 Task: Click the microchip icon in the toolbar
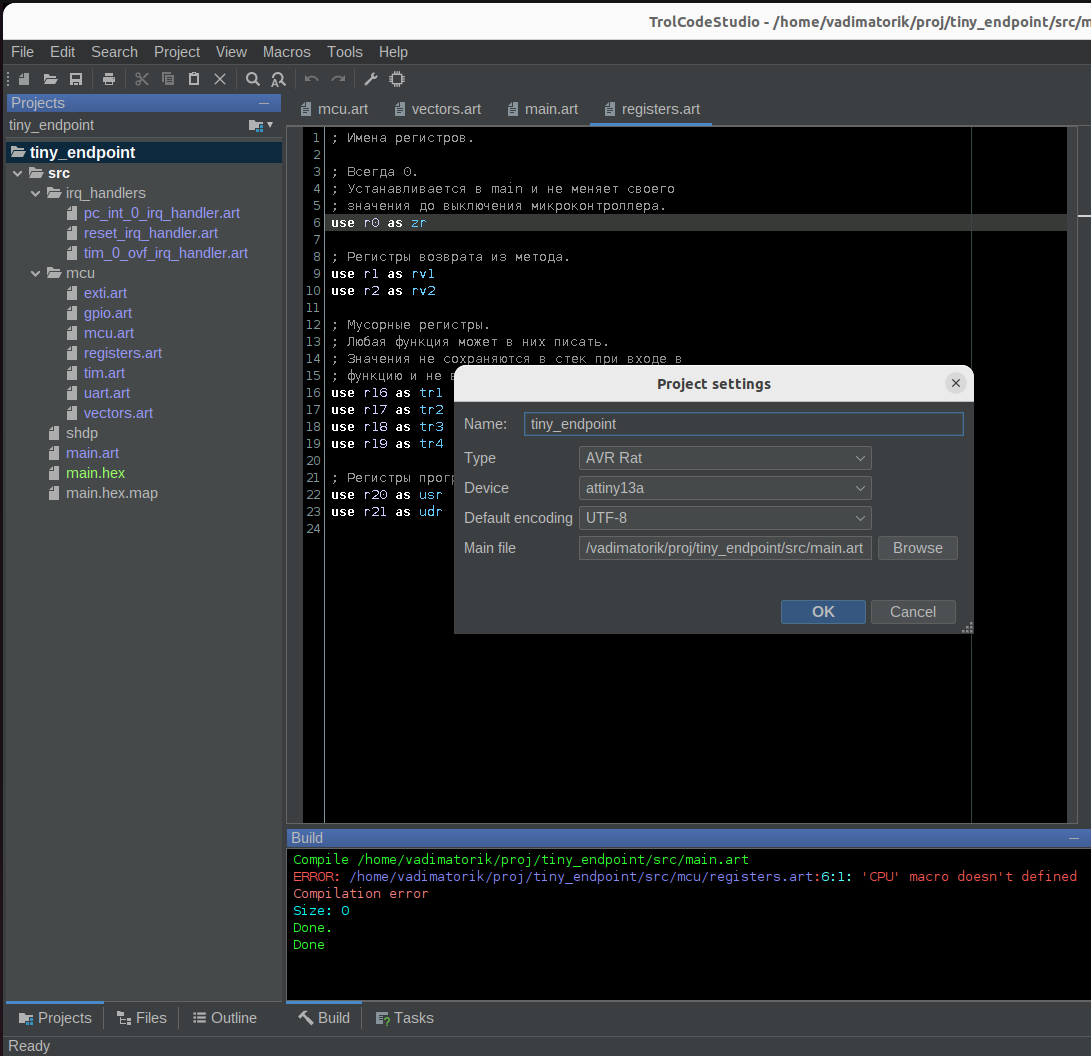pos(396,79)
